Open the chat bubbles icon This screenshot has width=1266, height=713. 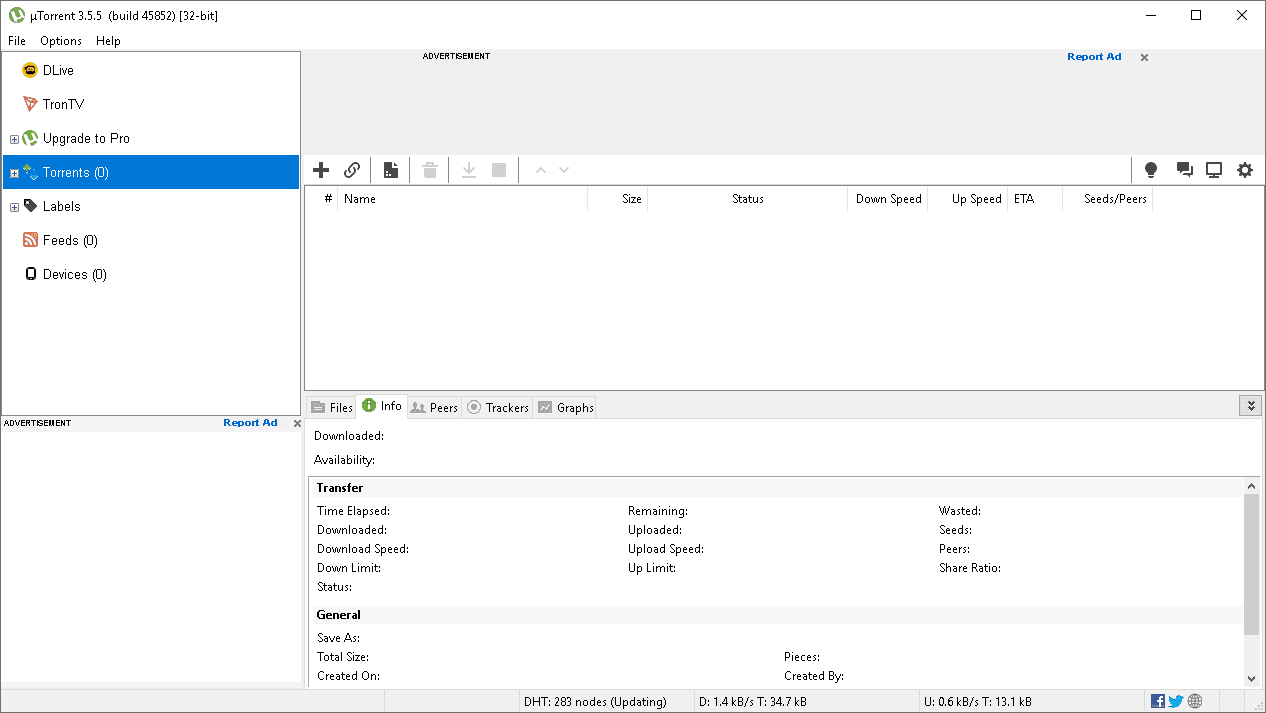coord(1184,170)
